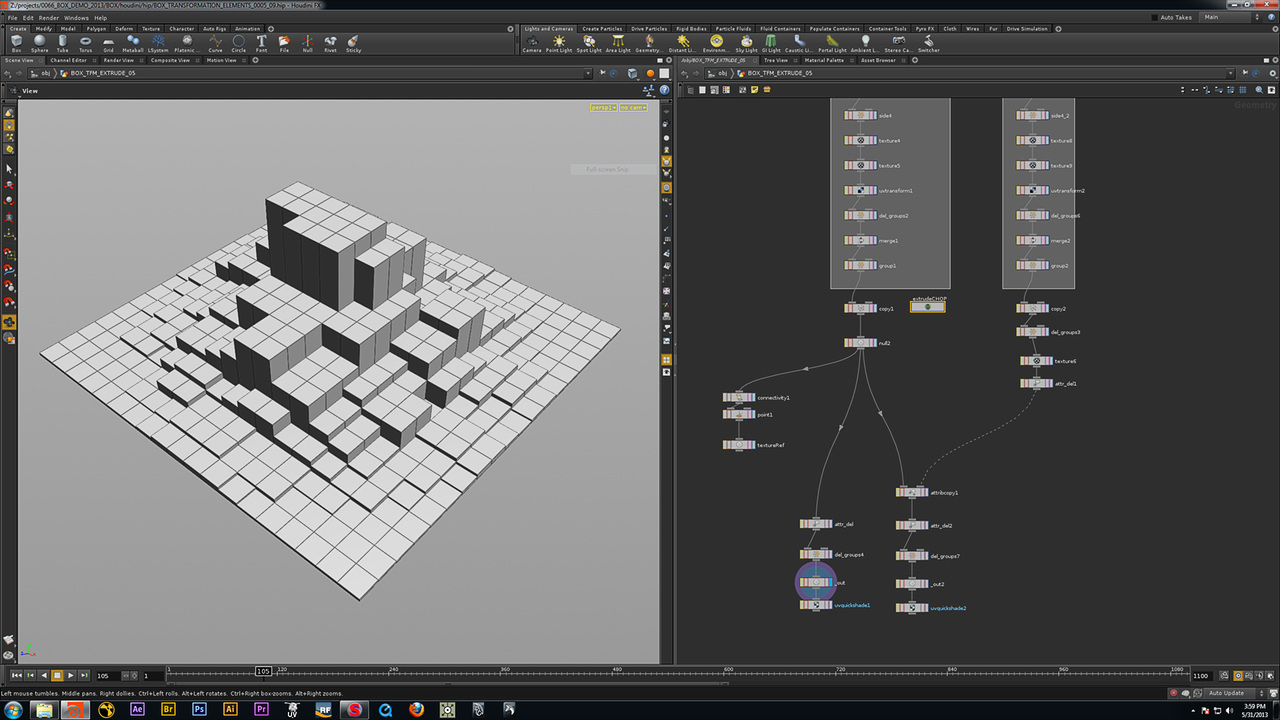Open the Auto Update mode dropdown
1280x720 pixels.
tap(1231, 693)
